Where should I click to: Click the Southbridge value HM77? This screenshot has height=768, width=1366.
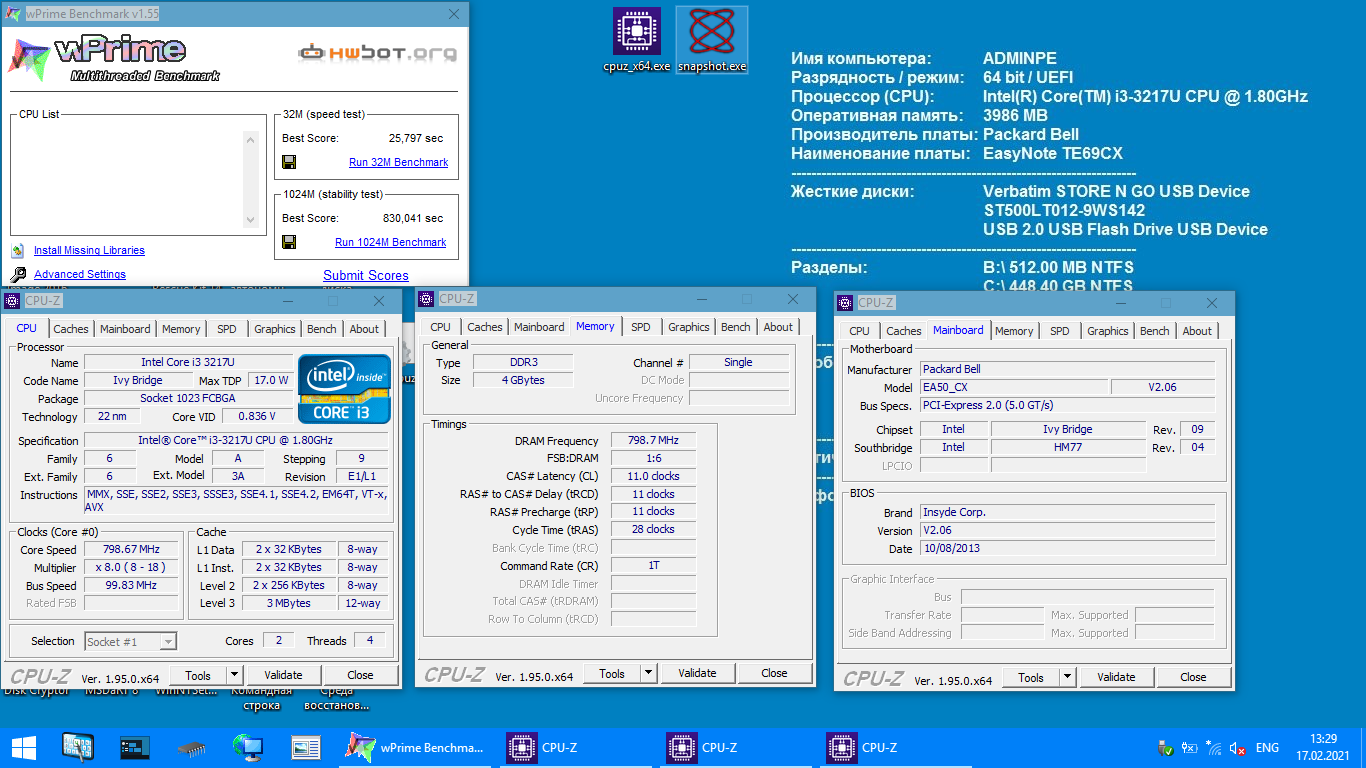click(x=1068, y=447)
